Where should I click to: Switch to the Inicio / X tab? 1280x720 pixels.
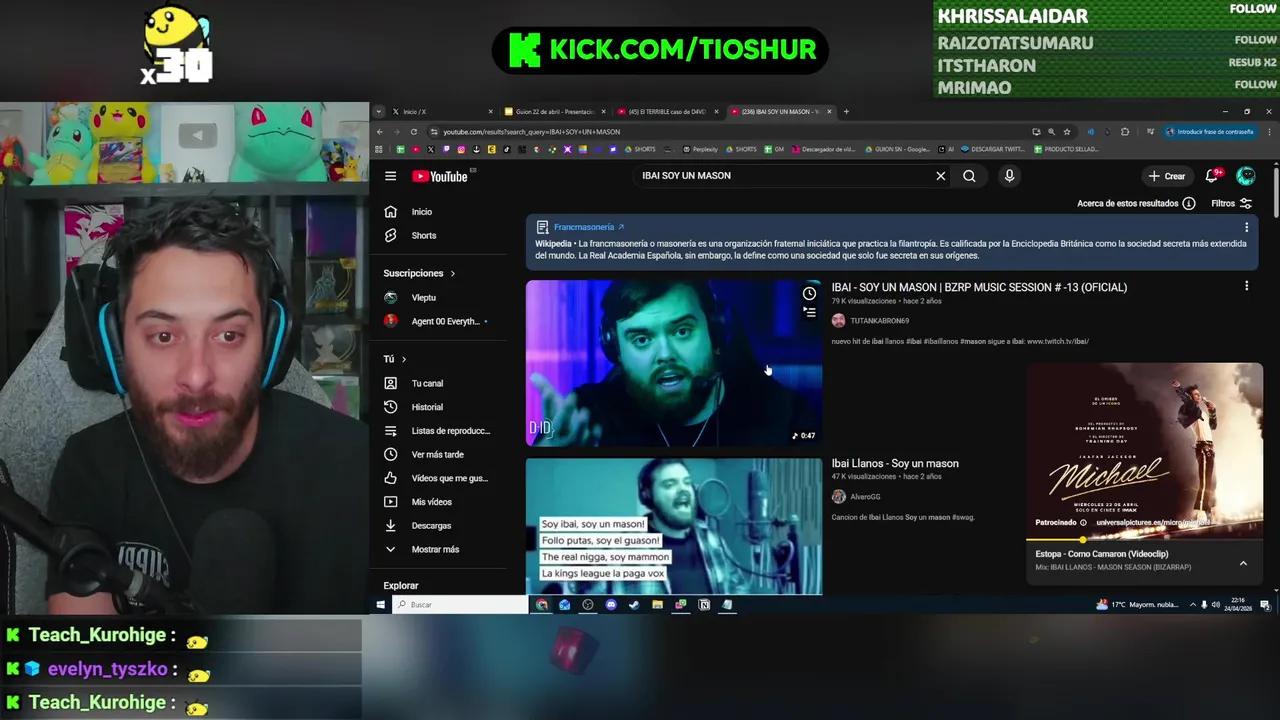pos(441,112)
